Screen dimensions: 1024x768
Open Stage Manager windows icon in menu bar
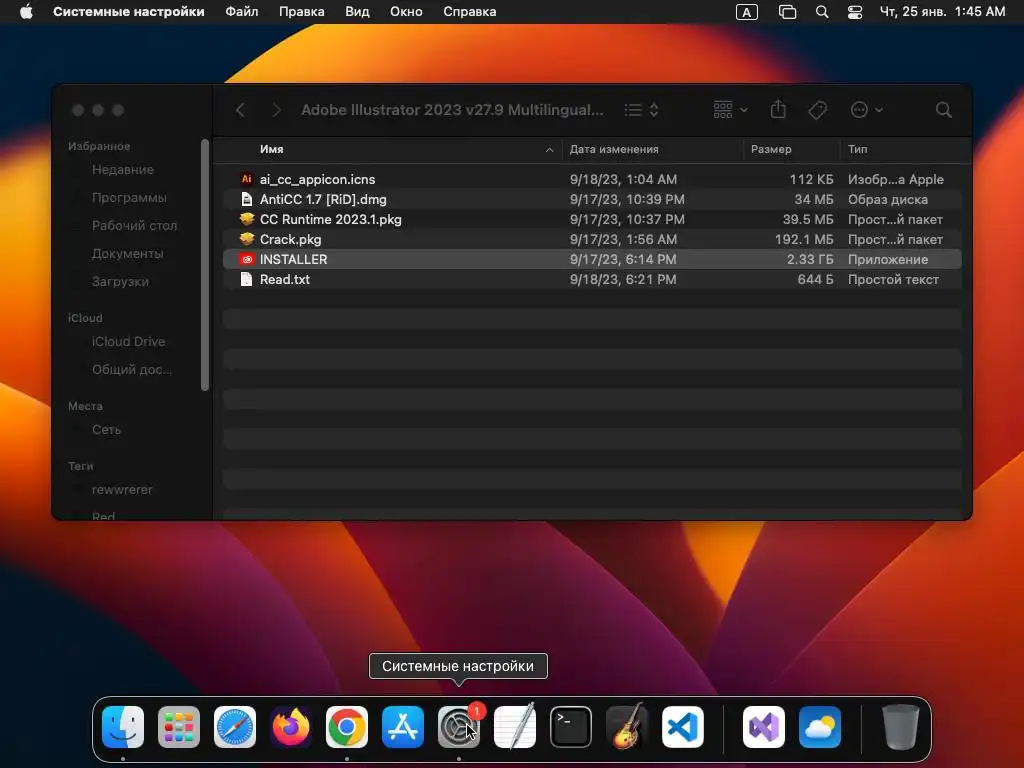pos(788,12)
